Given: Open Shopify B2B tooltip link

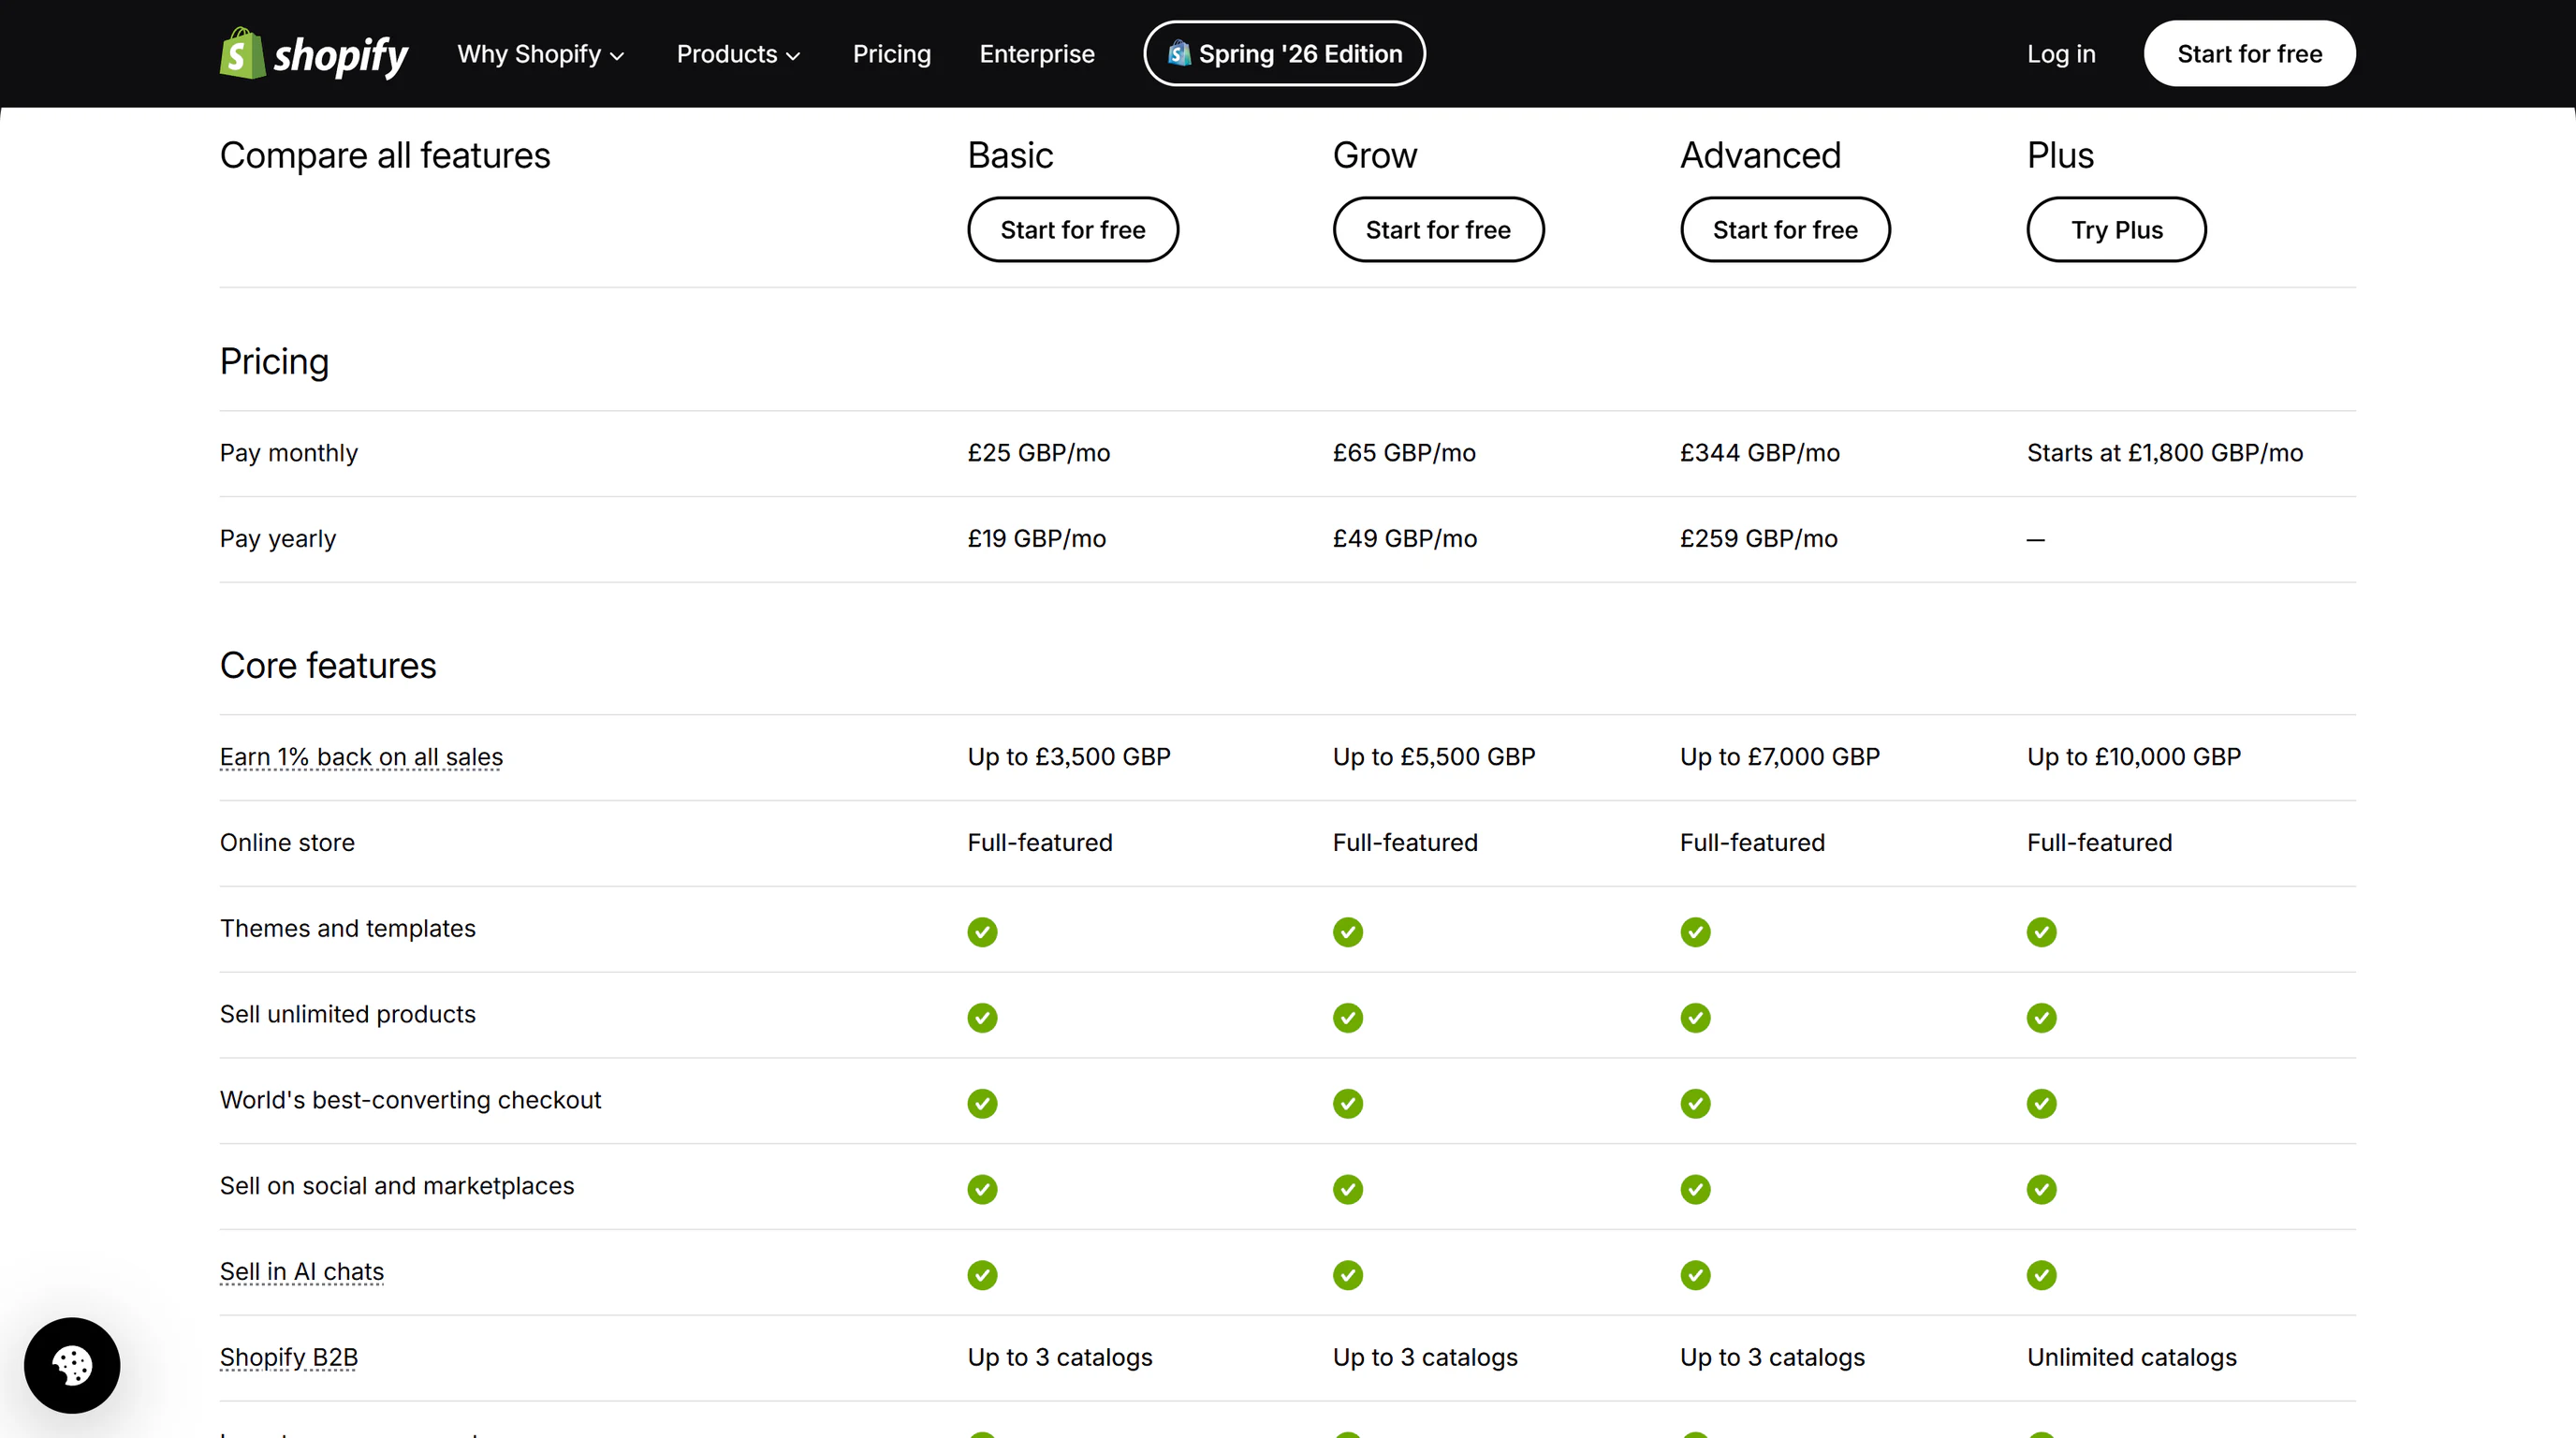Looking at the screenshot, I should click(x=289, y=1358).
